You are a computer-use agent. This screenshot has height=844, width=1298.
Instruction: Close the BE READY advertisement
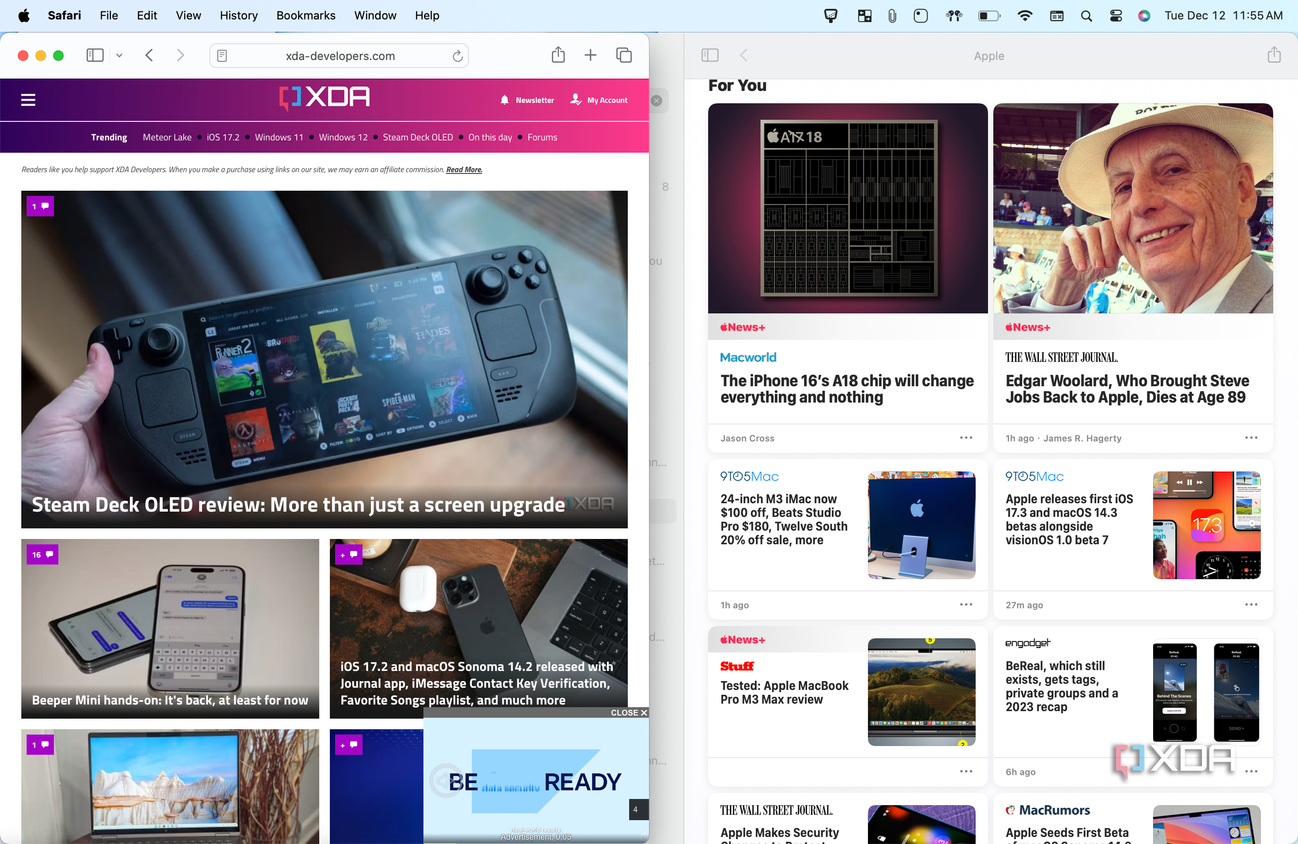629,713
